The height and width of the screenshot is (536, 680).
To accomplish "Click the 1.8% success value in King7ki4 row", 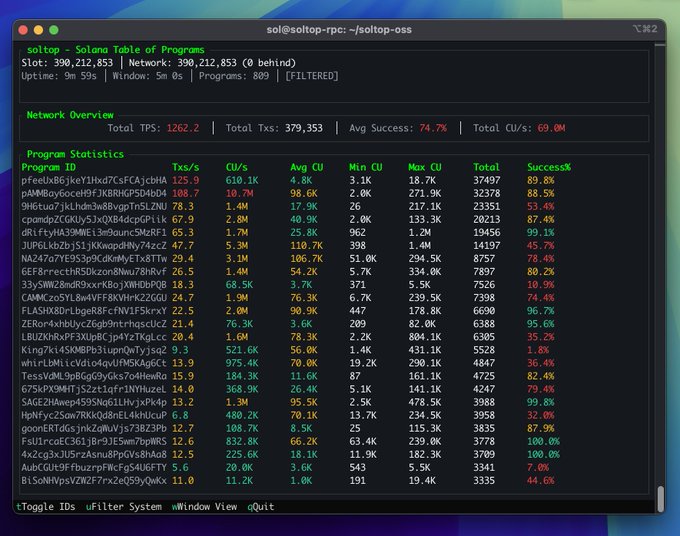I will pyautogui.click(x=538, y=350).
